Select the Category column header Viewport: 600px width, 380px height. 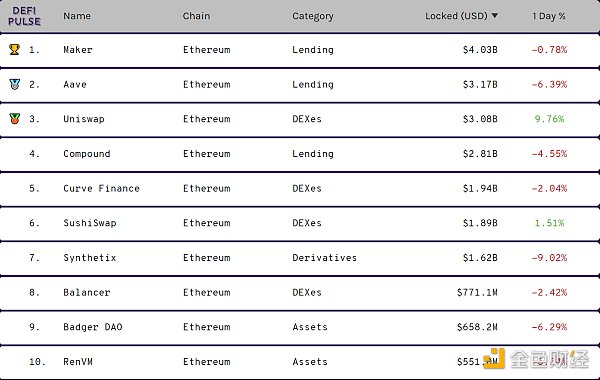point(313,16)
